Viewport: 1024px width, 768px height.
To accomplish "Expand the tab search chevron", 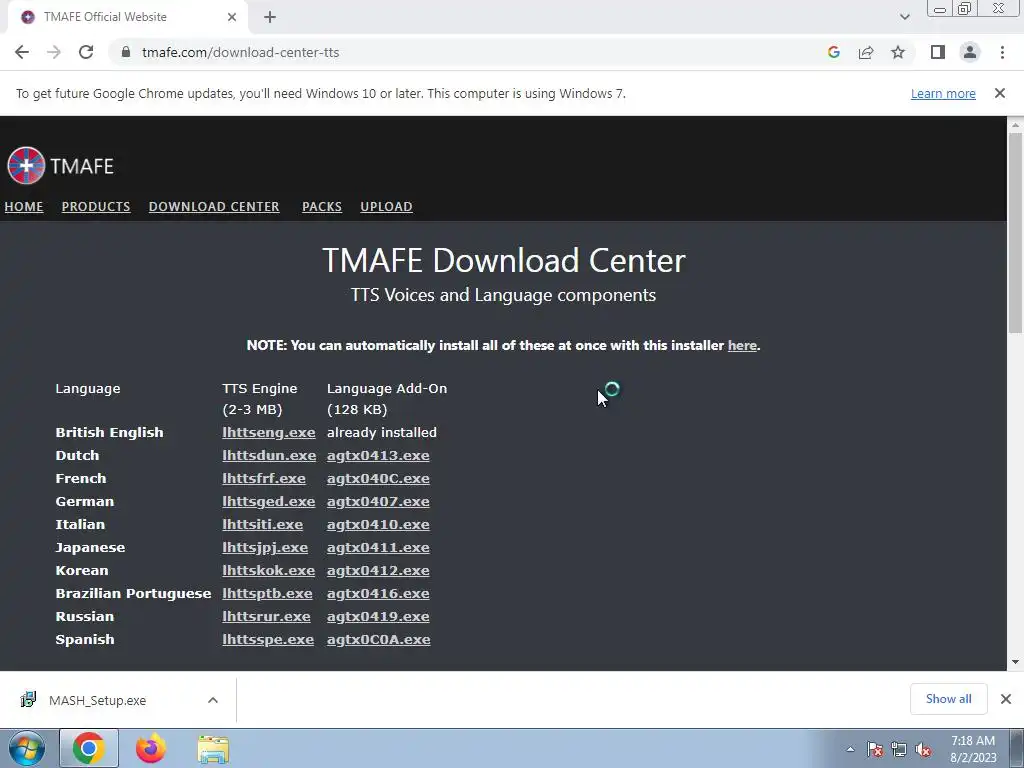I will 904,17.
